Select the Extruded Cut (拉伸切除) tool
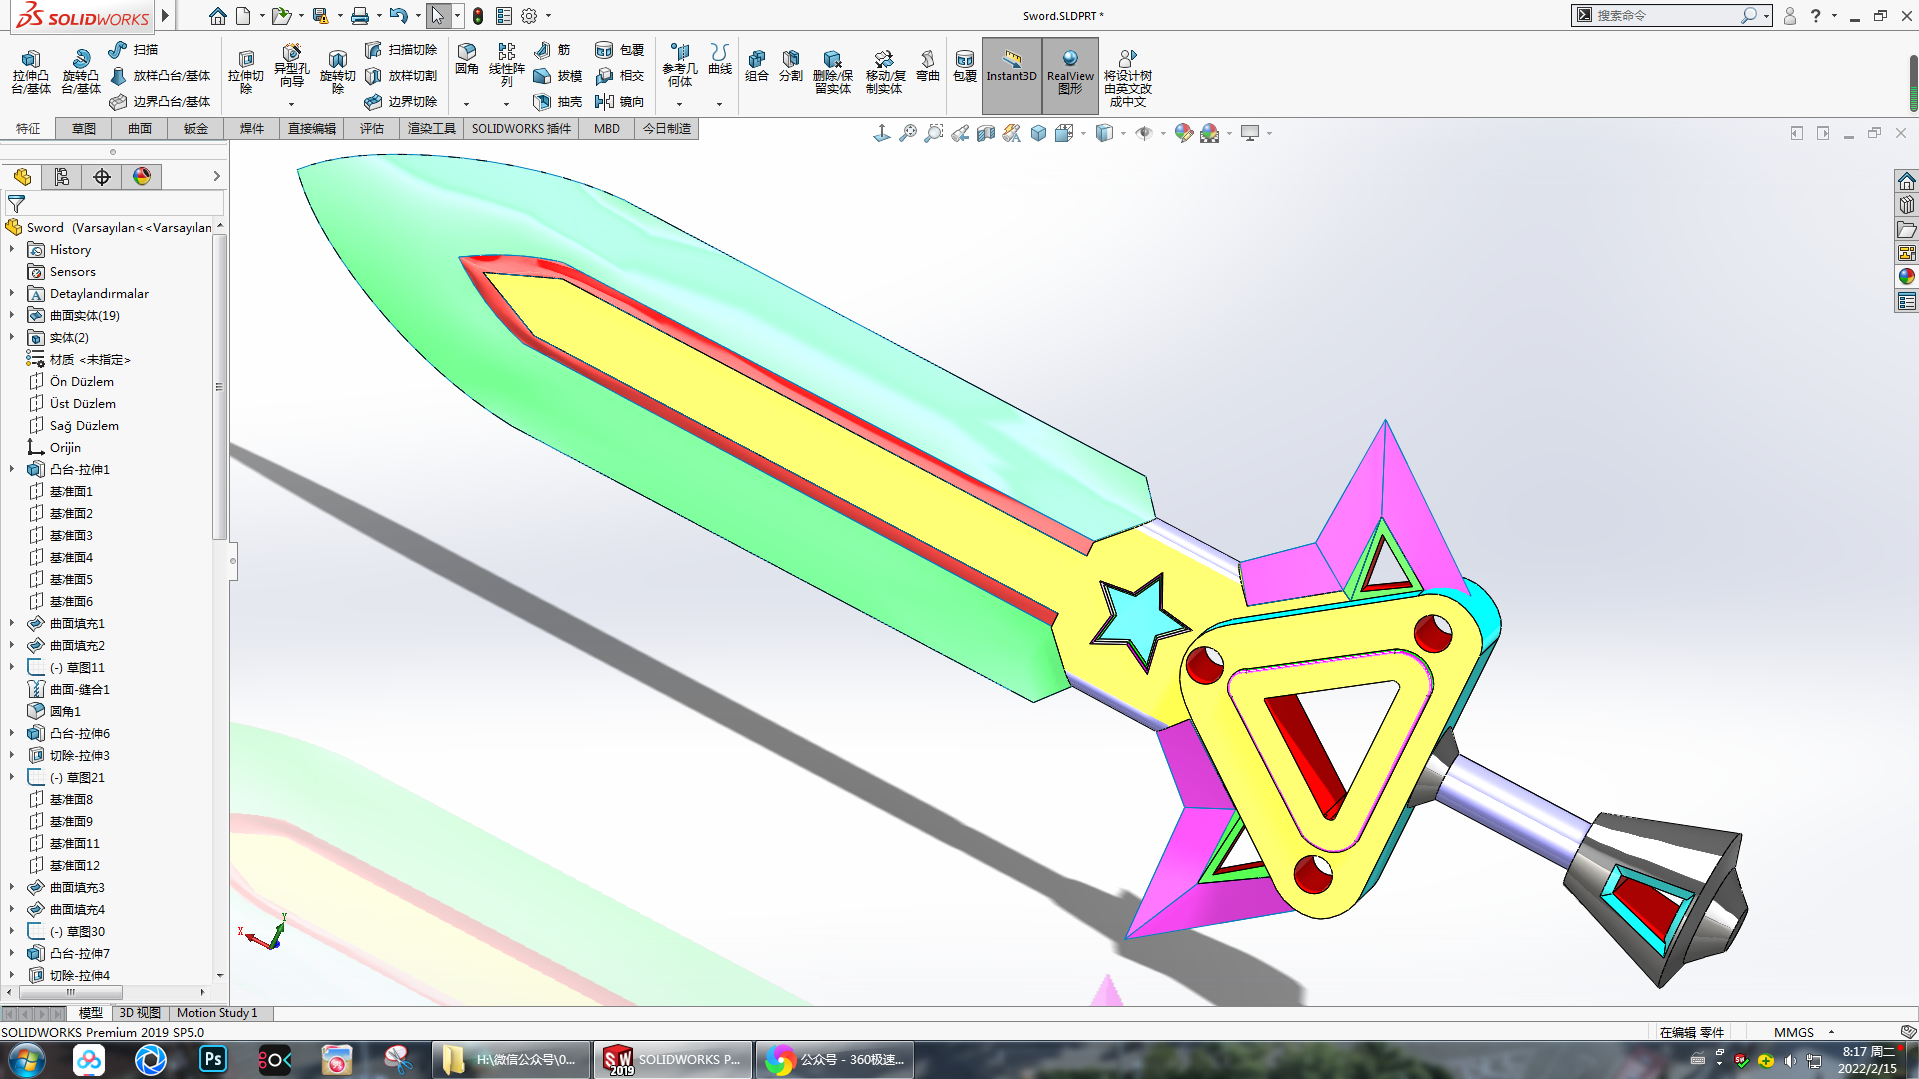Screen dimensions: 1919x1079 245,72
